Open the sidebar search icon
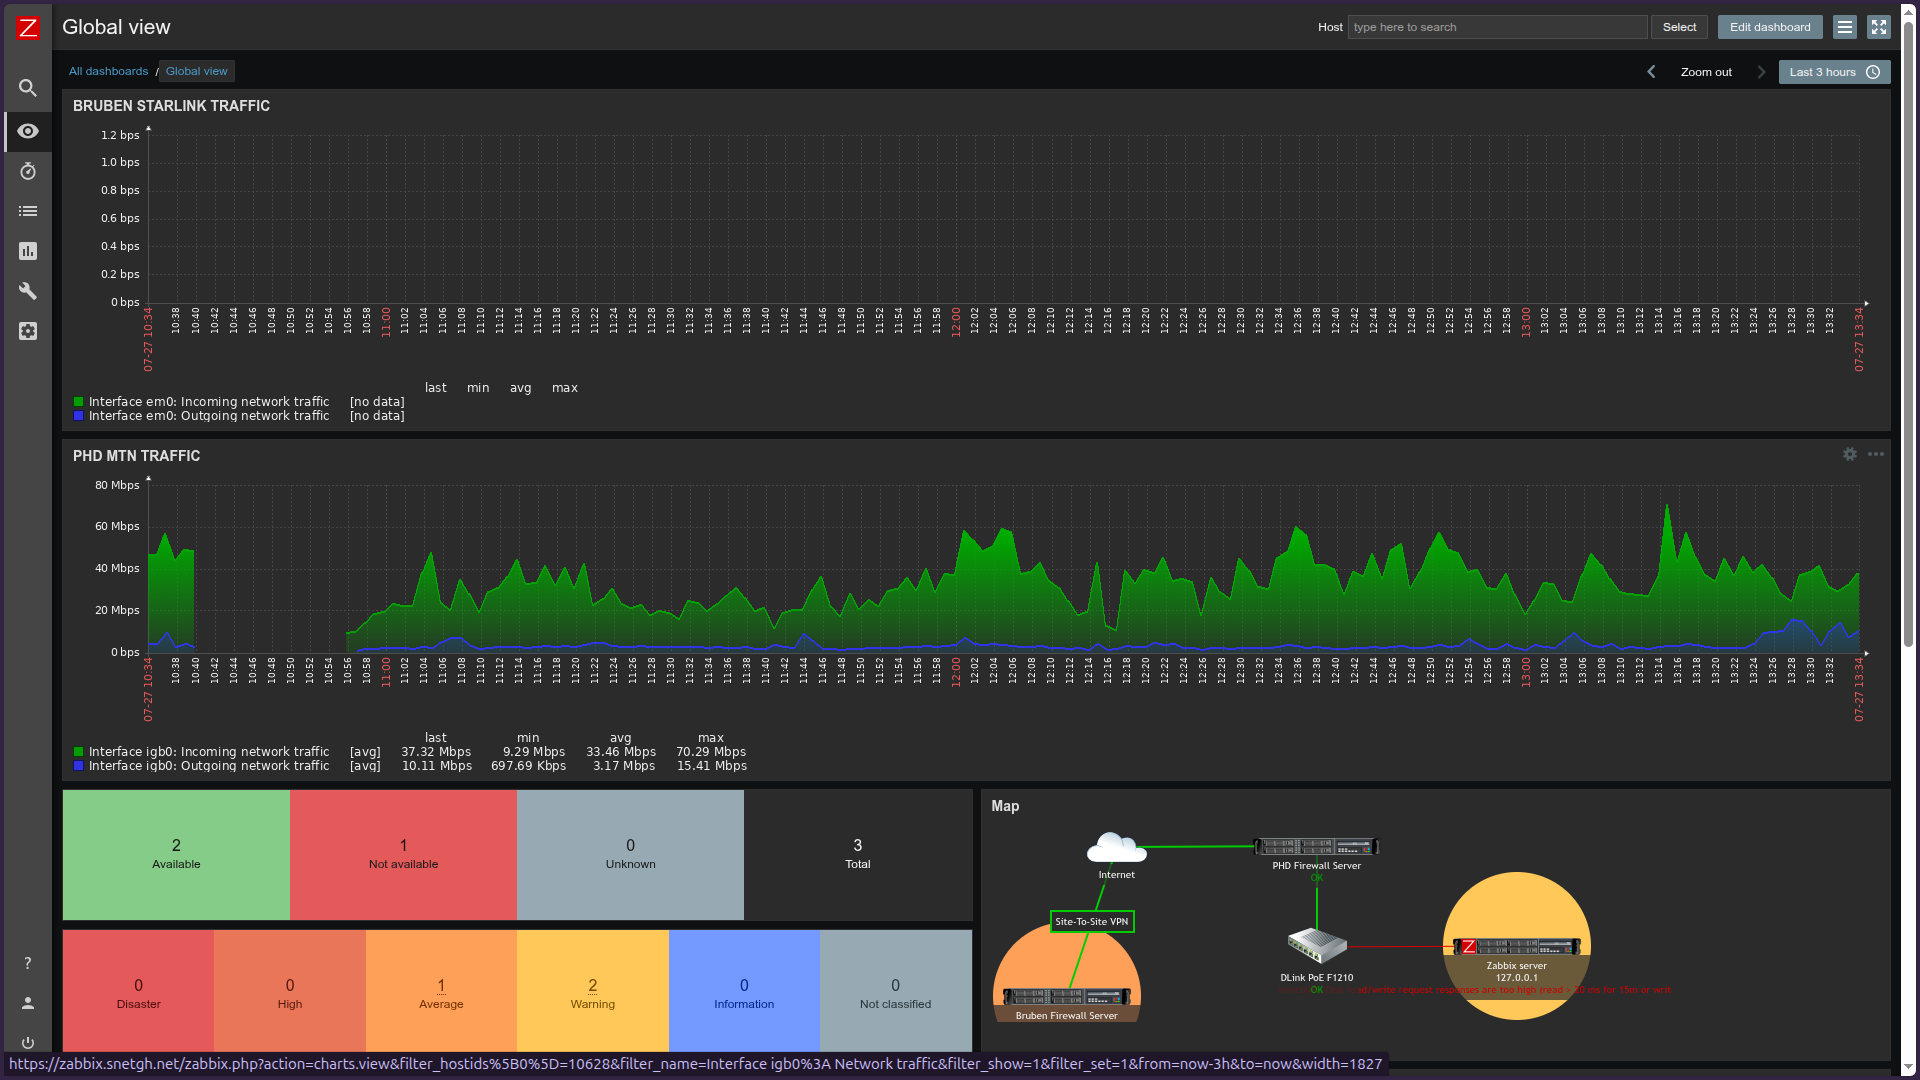Image resolution: width=1920 pixels, height=1080 pixels. coord(28,88)
